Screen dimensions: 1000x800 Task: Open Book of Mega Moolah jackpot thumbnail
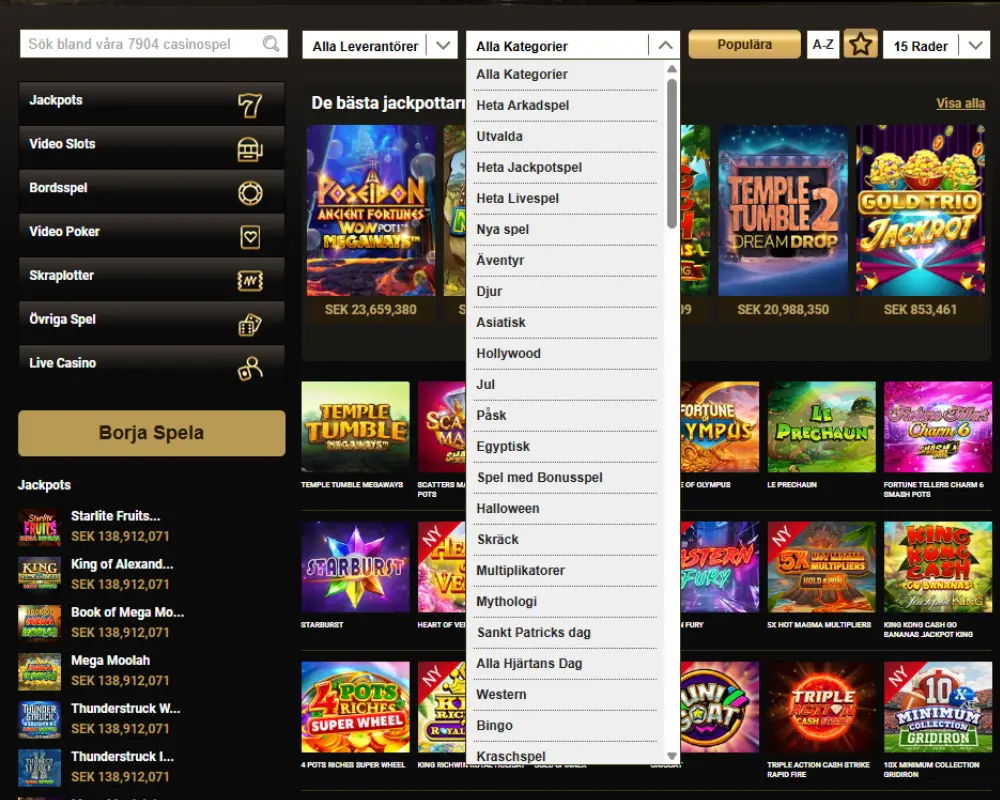pyautogui.click(x=40, y=622)
